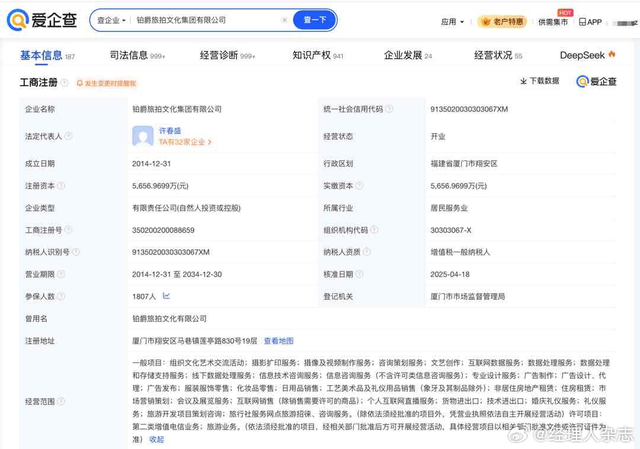Open the trend chart icon beside 1807人
The image size is (640, 449).
pyautogui.click(x=166, y=296)
